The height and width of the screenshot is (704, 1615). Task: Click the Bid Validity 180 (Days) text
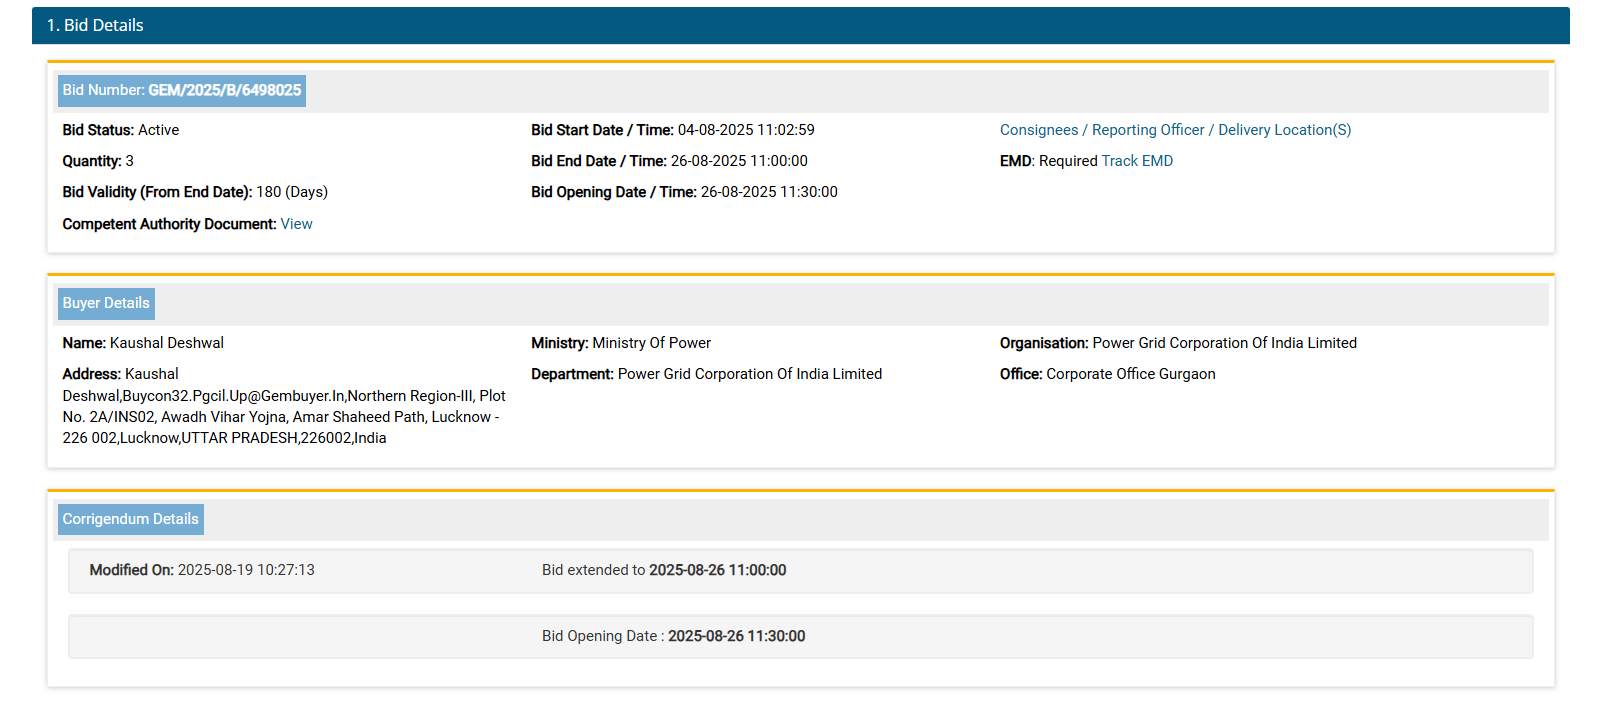click(x=291, y=192)
